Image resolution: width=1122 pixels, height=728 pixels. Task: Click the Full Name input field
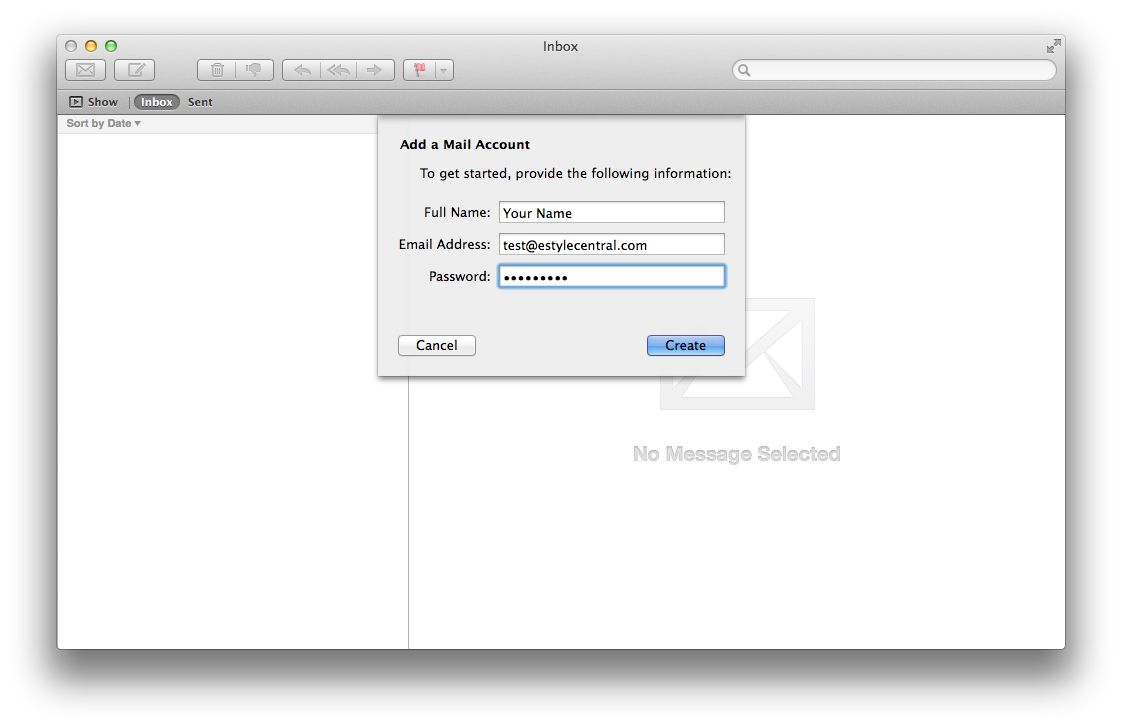[612, 213]
